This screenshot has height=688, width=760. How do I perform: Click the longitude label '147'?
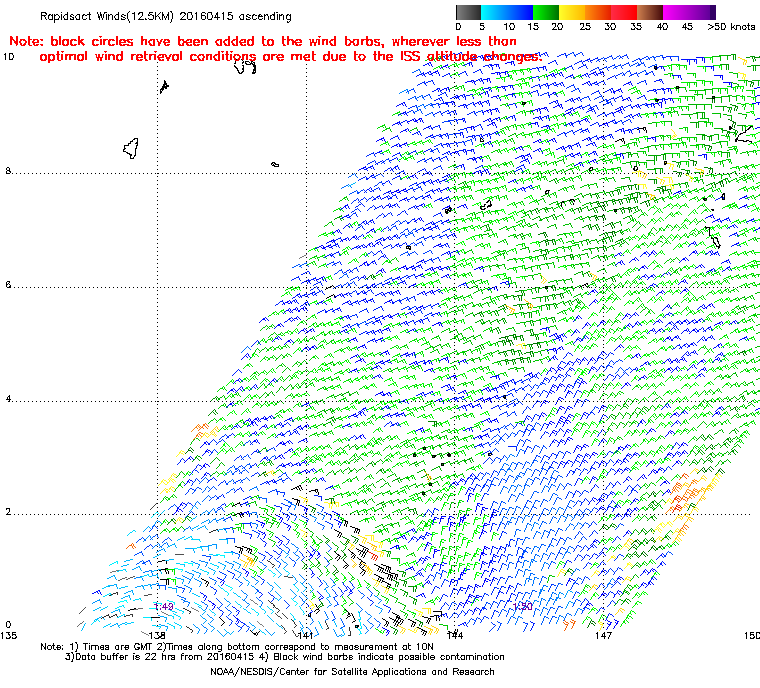click(x=603, y=635)
